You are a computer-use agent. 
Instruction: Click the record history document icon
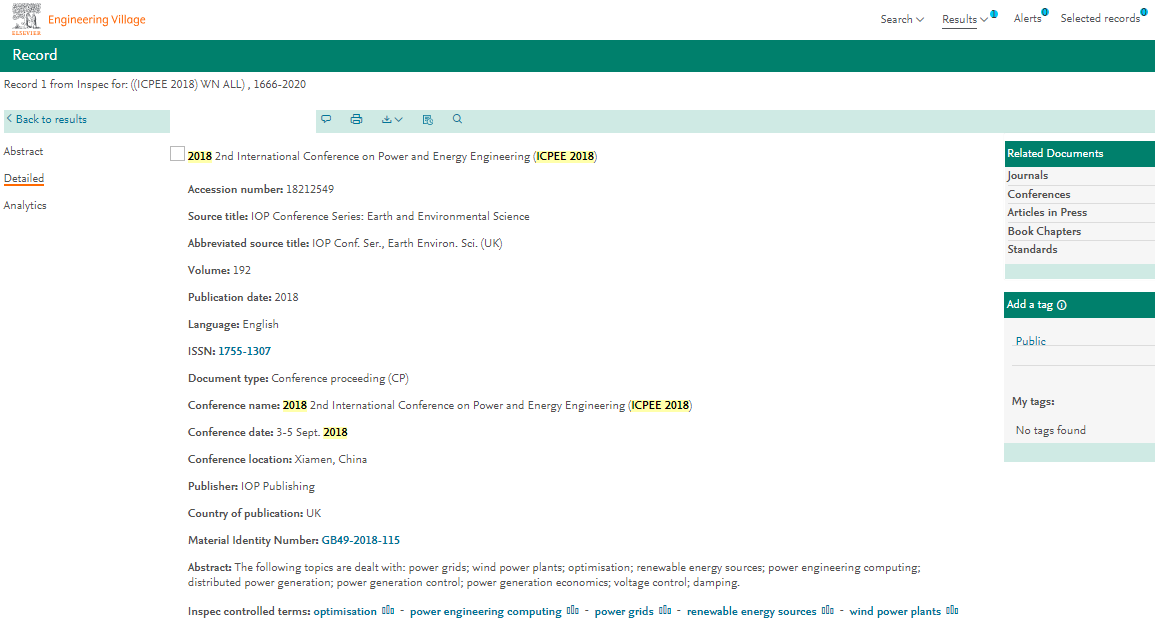coord(427,119)
